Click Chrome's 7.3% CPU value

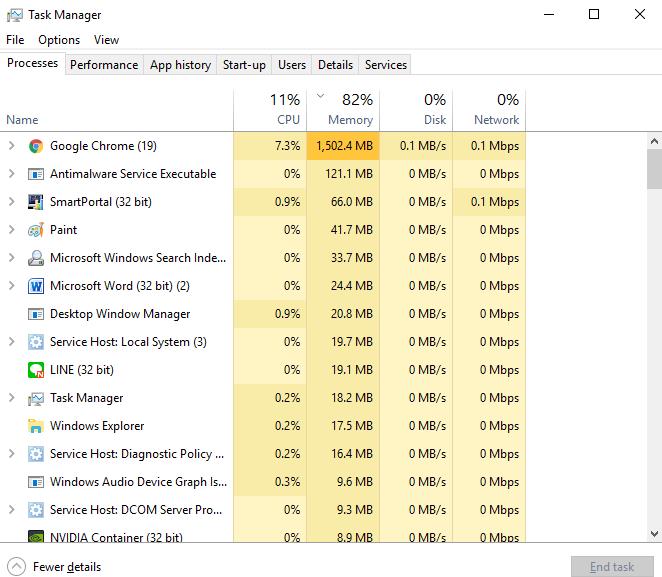tap(288, 146)
